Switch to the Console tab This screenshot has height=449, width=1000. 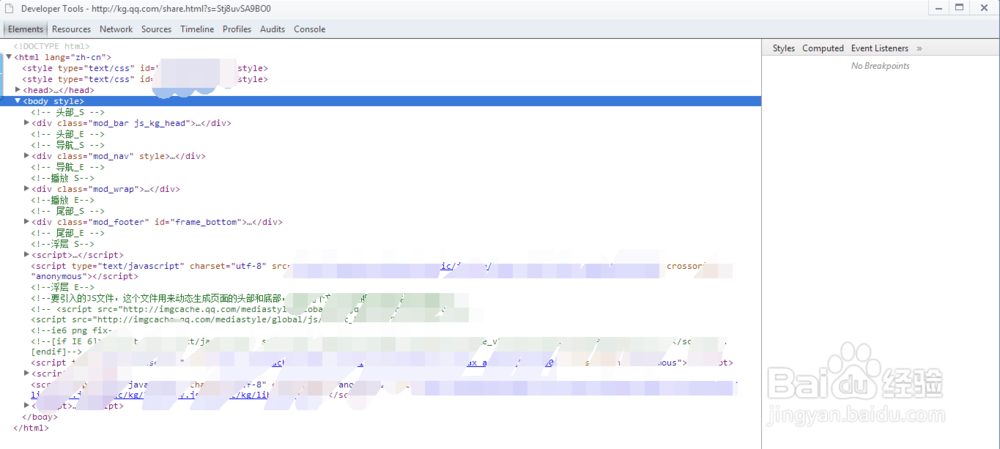[x=309, y=29]
